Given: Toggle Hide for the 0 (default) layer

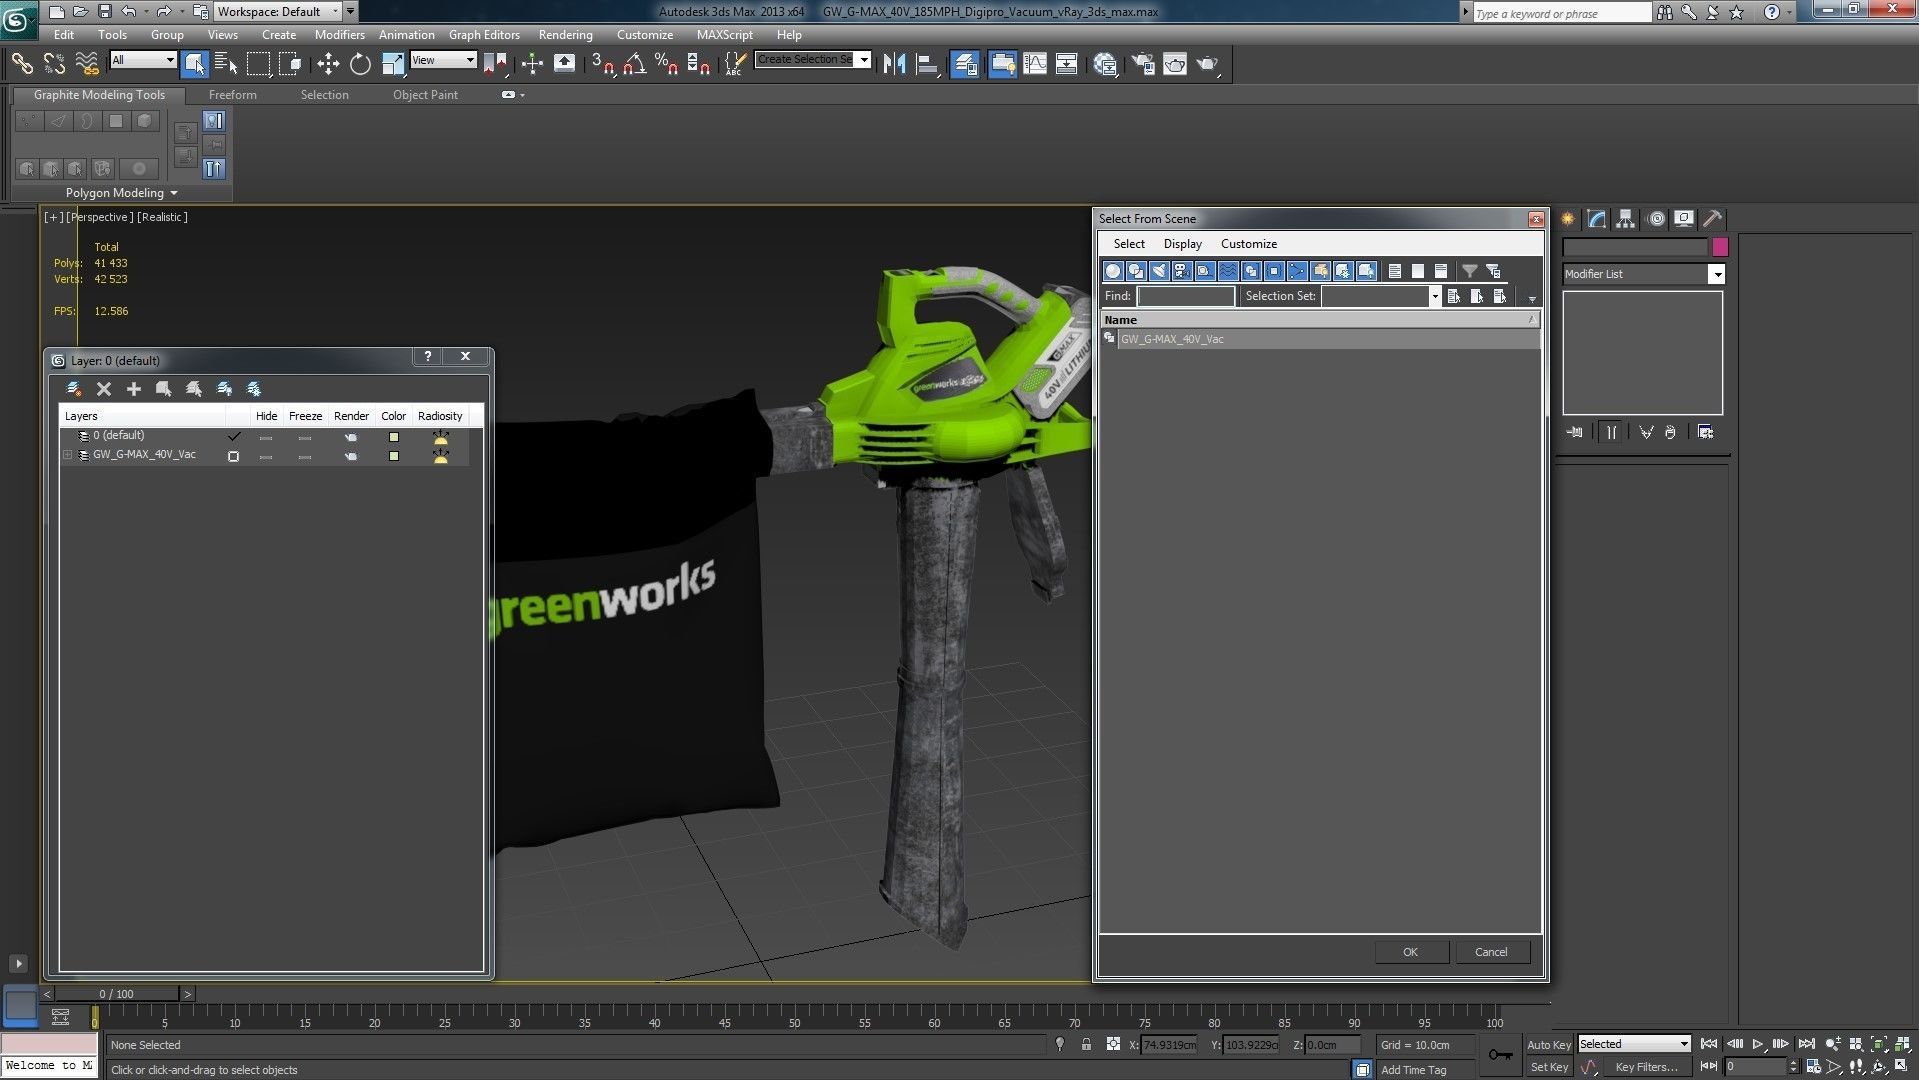Looking at the screenshot, I should [x=266, y=437].
